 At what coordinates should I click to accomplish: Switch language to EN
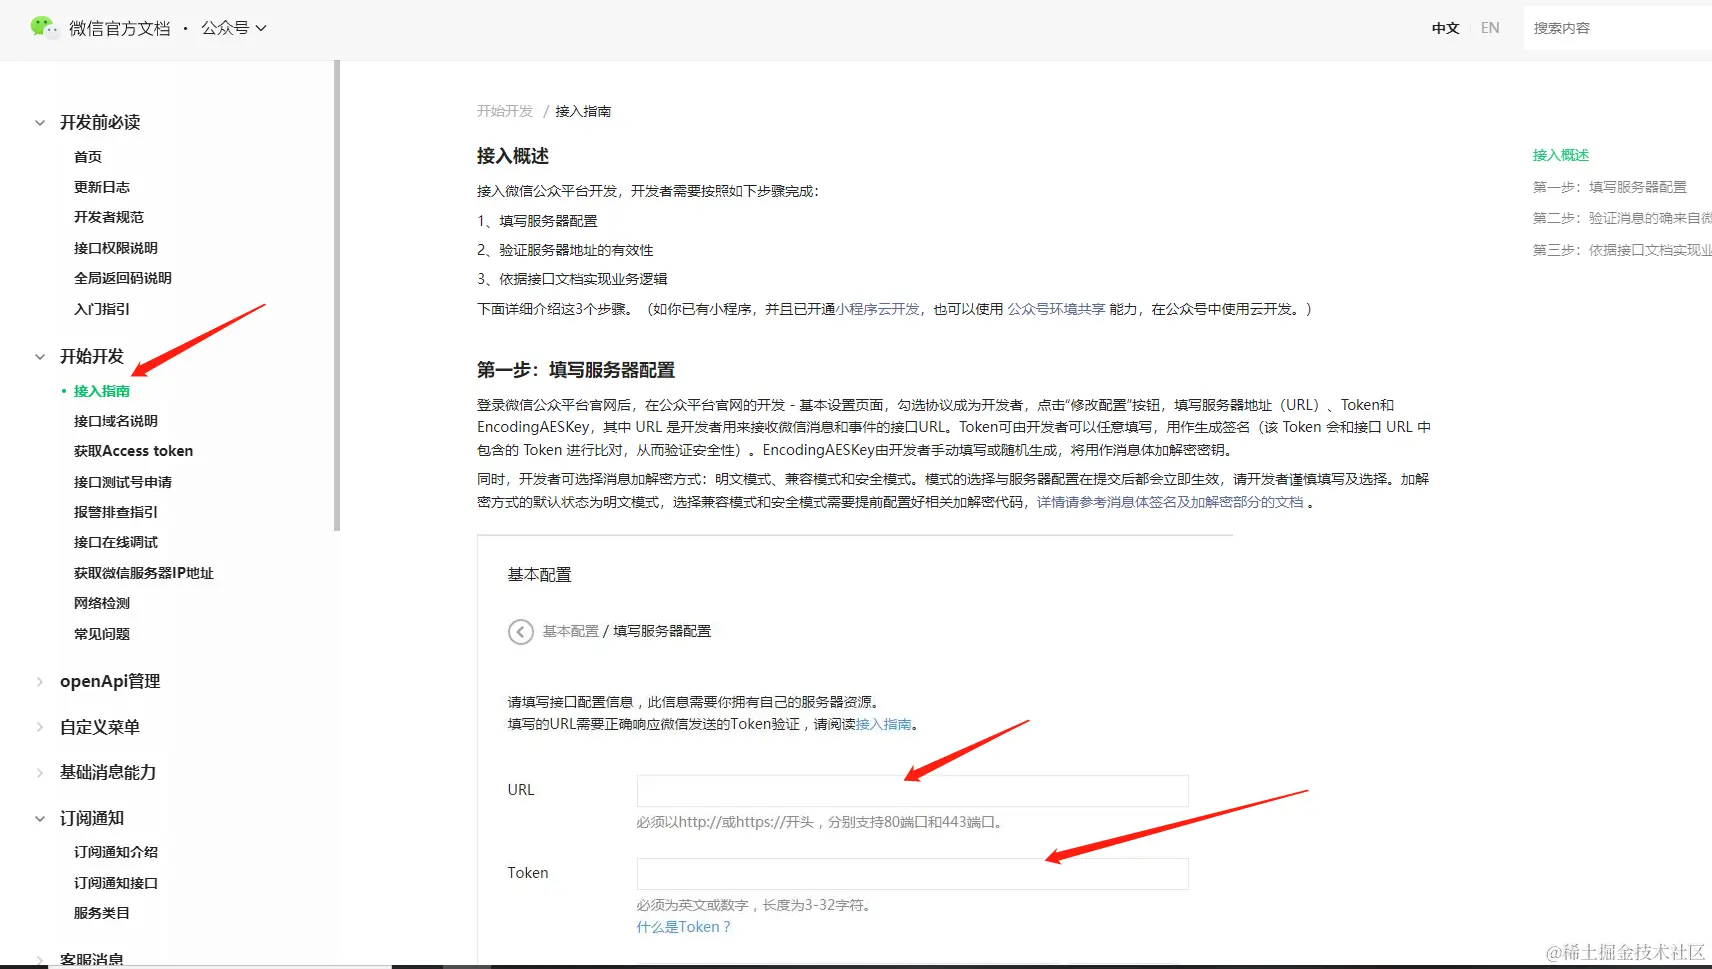click(x=1490, y=28)
